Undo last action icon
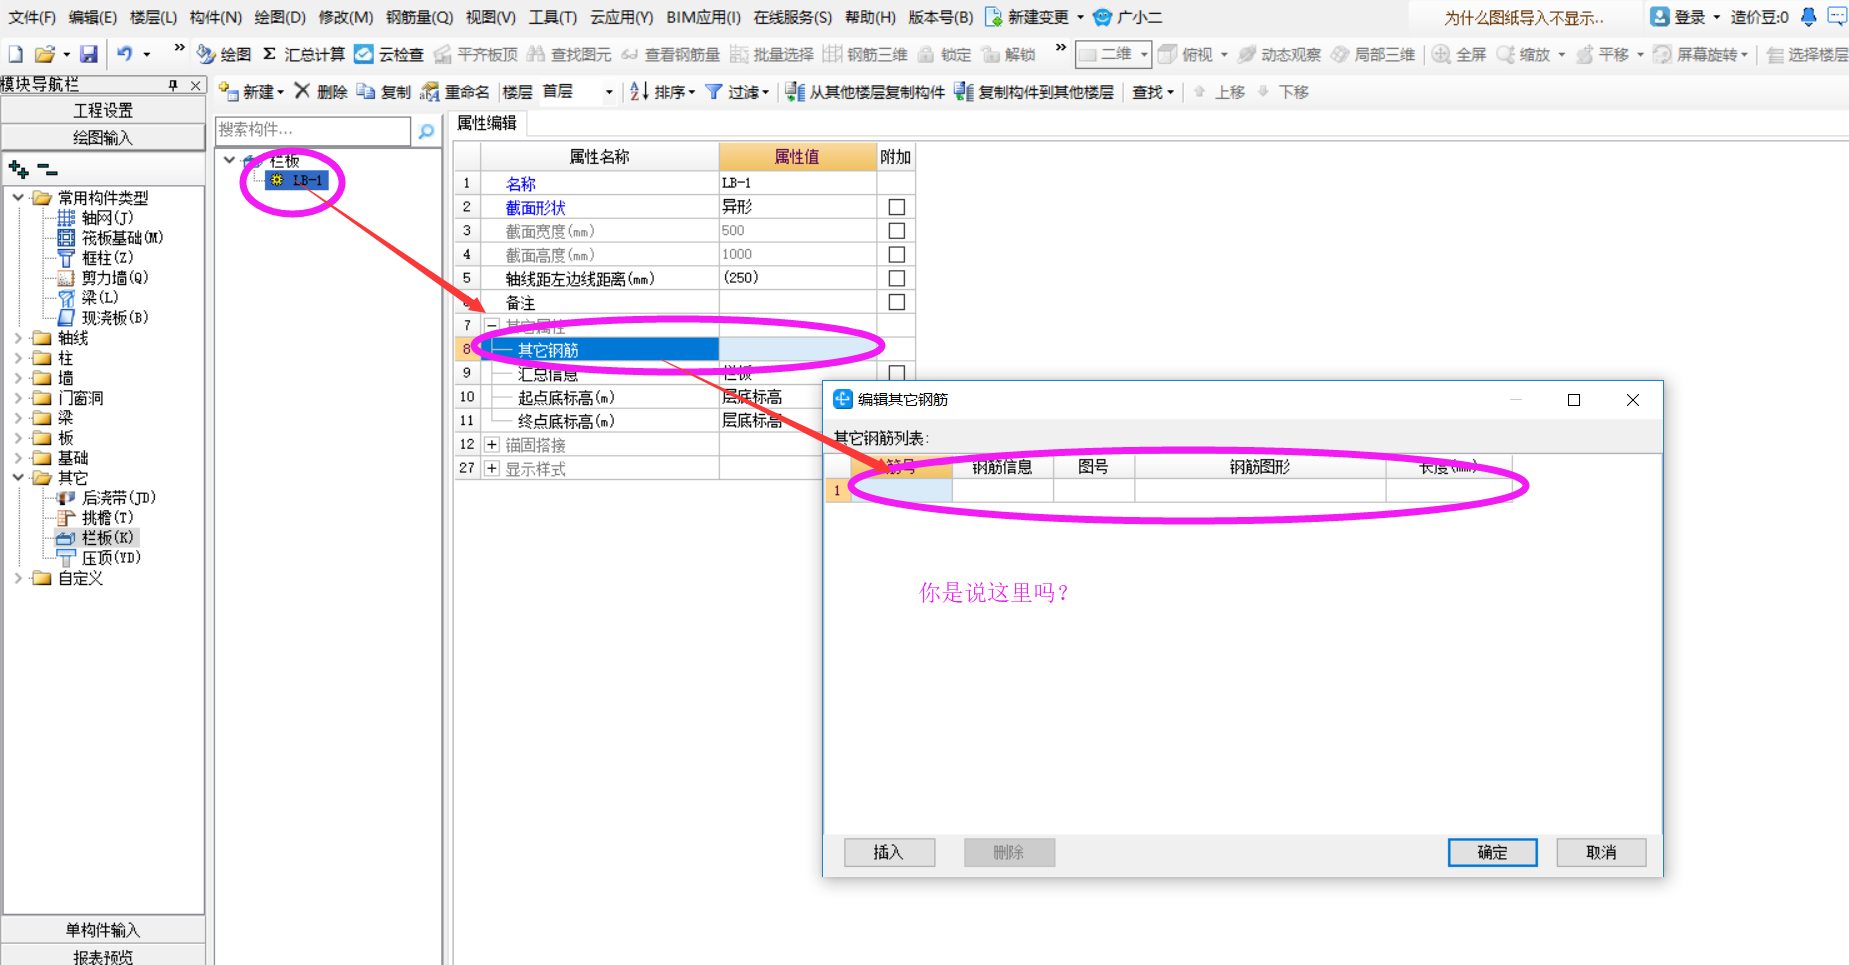 (x=124, y=54)
